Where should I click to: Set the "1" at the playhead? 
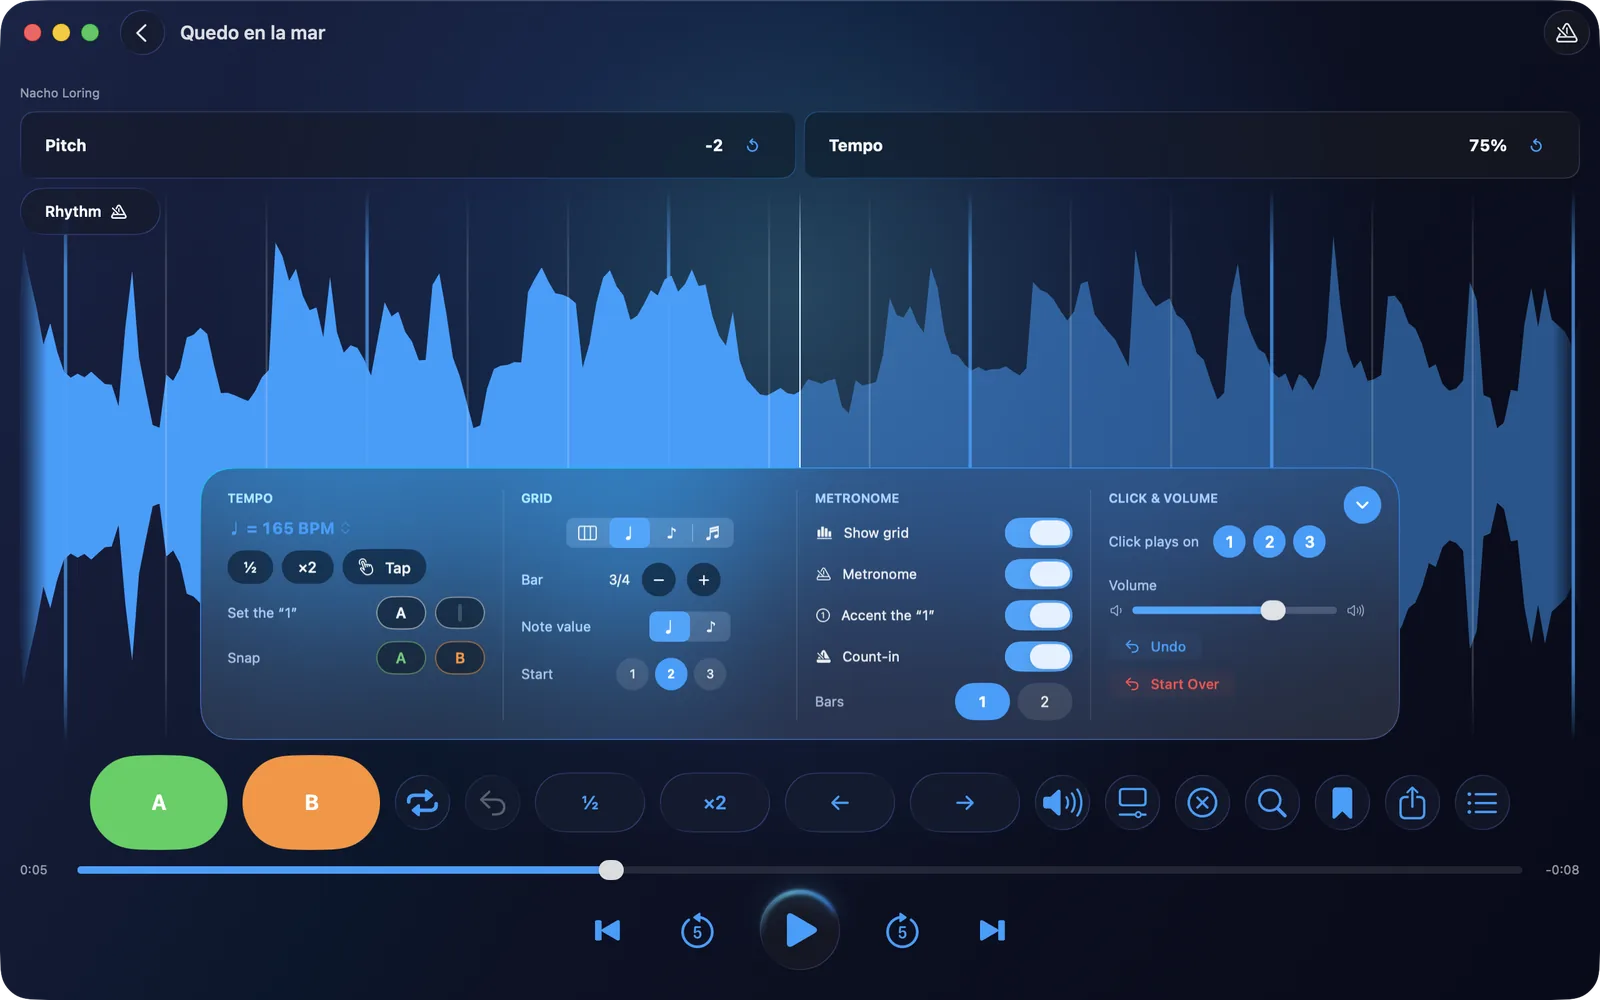460,613
